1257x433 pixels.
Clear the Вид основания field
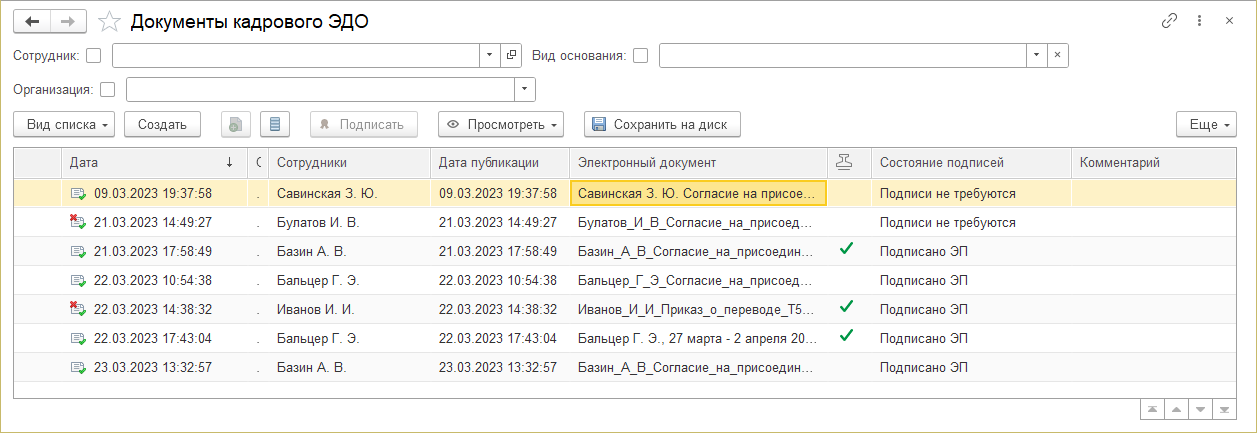pos(1057,56)
